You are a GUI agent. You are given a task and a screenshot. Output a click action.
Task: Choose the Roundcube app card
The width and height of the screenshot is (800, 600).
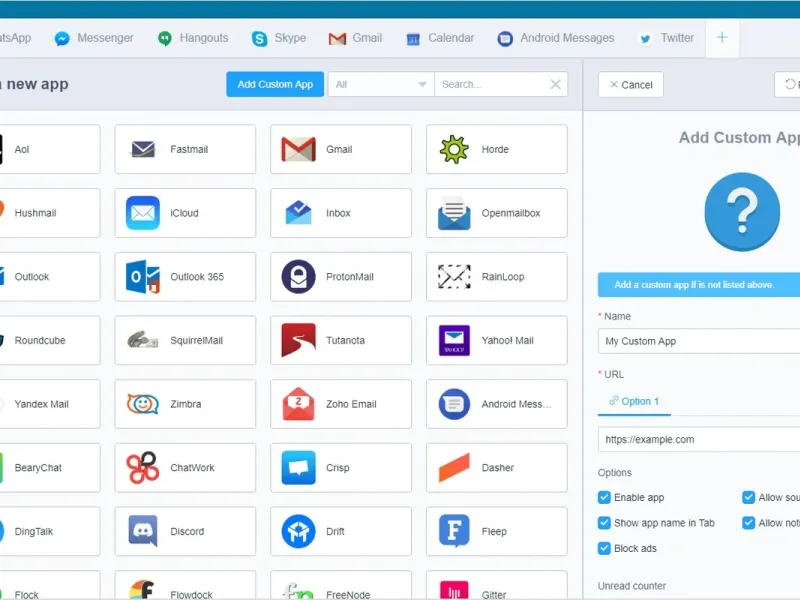[x=49, y=340]
